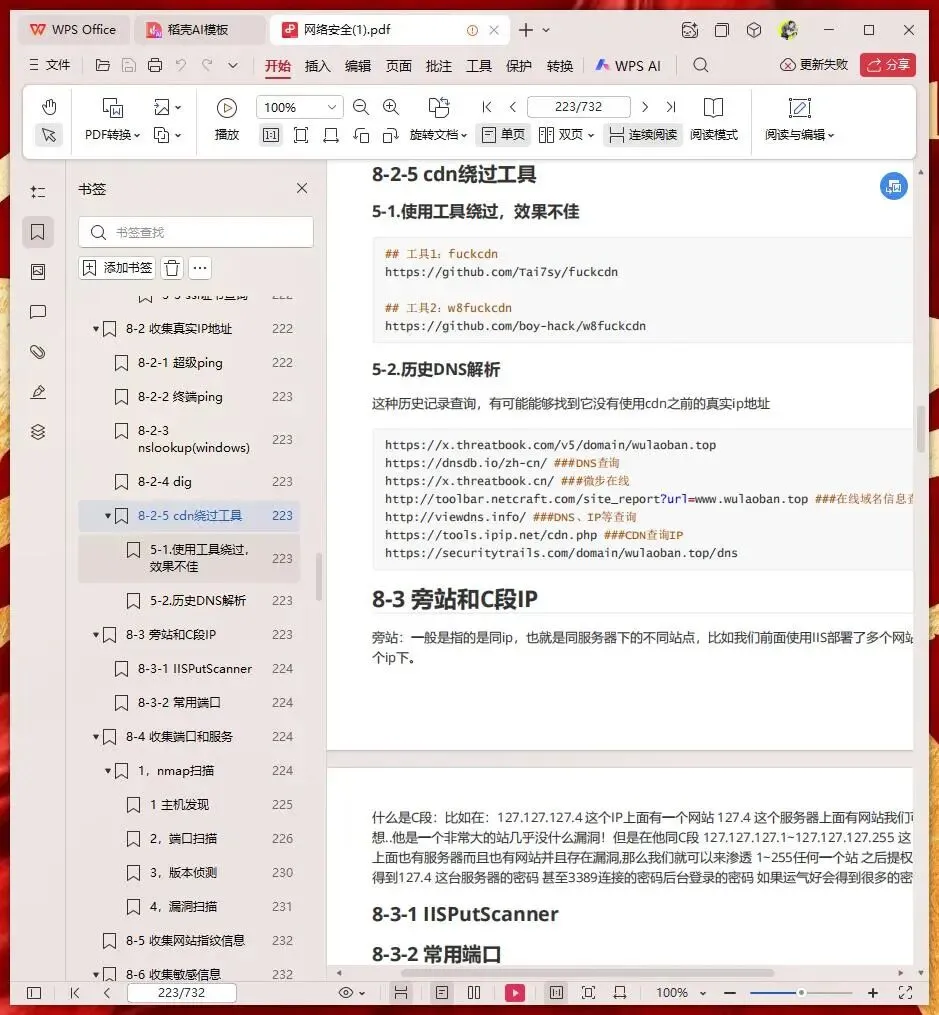Delete bookmark with trash icon
939x1015 pixels.
[172, 268]
